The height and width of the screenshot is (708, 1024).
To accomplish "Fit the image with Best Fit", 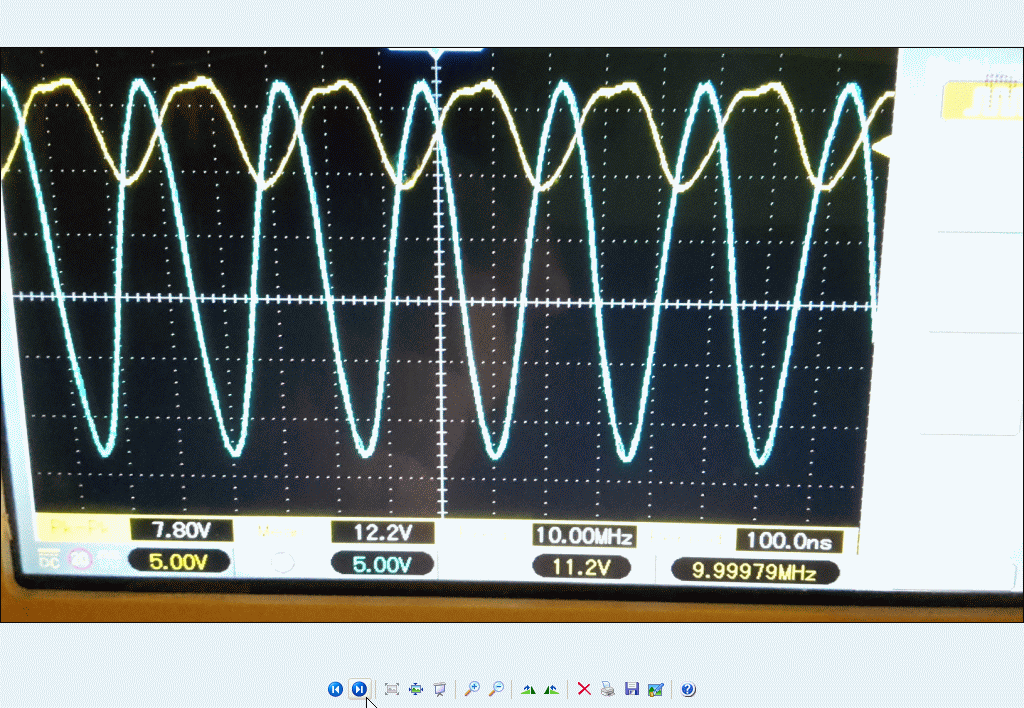I will [x=392, y=689].
